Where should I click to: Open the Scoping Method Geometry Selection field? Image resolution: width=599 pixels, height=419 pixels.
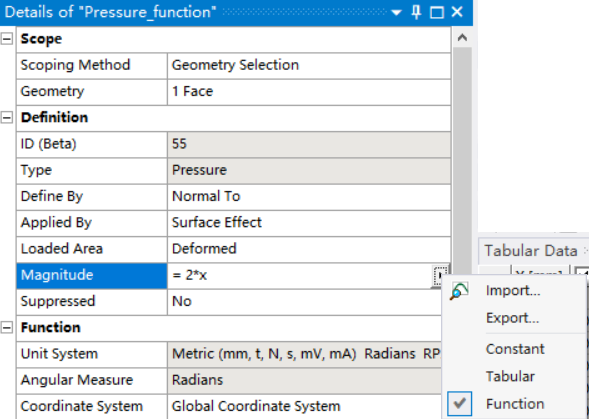point(309,65)
